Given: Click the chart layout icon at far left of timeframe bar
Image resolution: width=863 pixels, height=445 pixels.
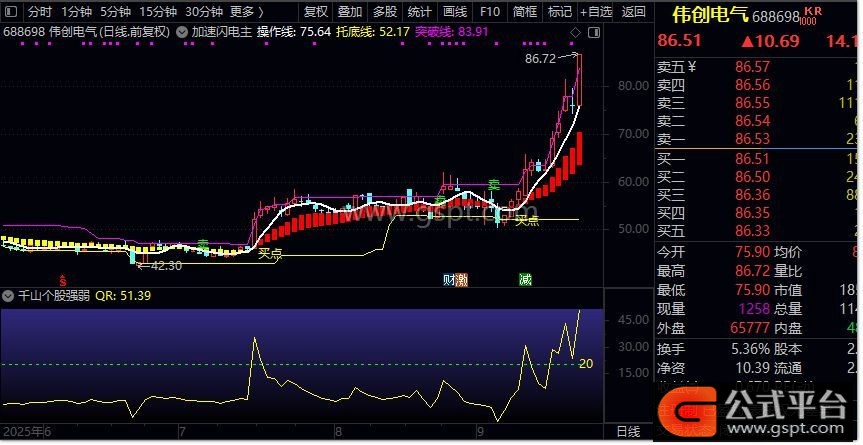Looking at the screenshot, I should 10,12.
